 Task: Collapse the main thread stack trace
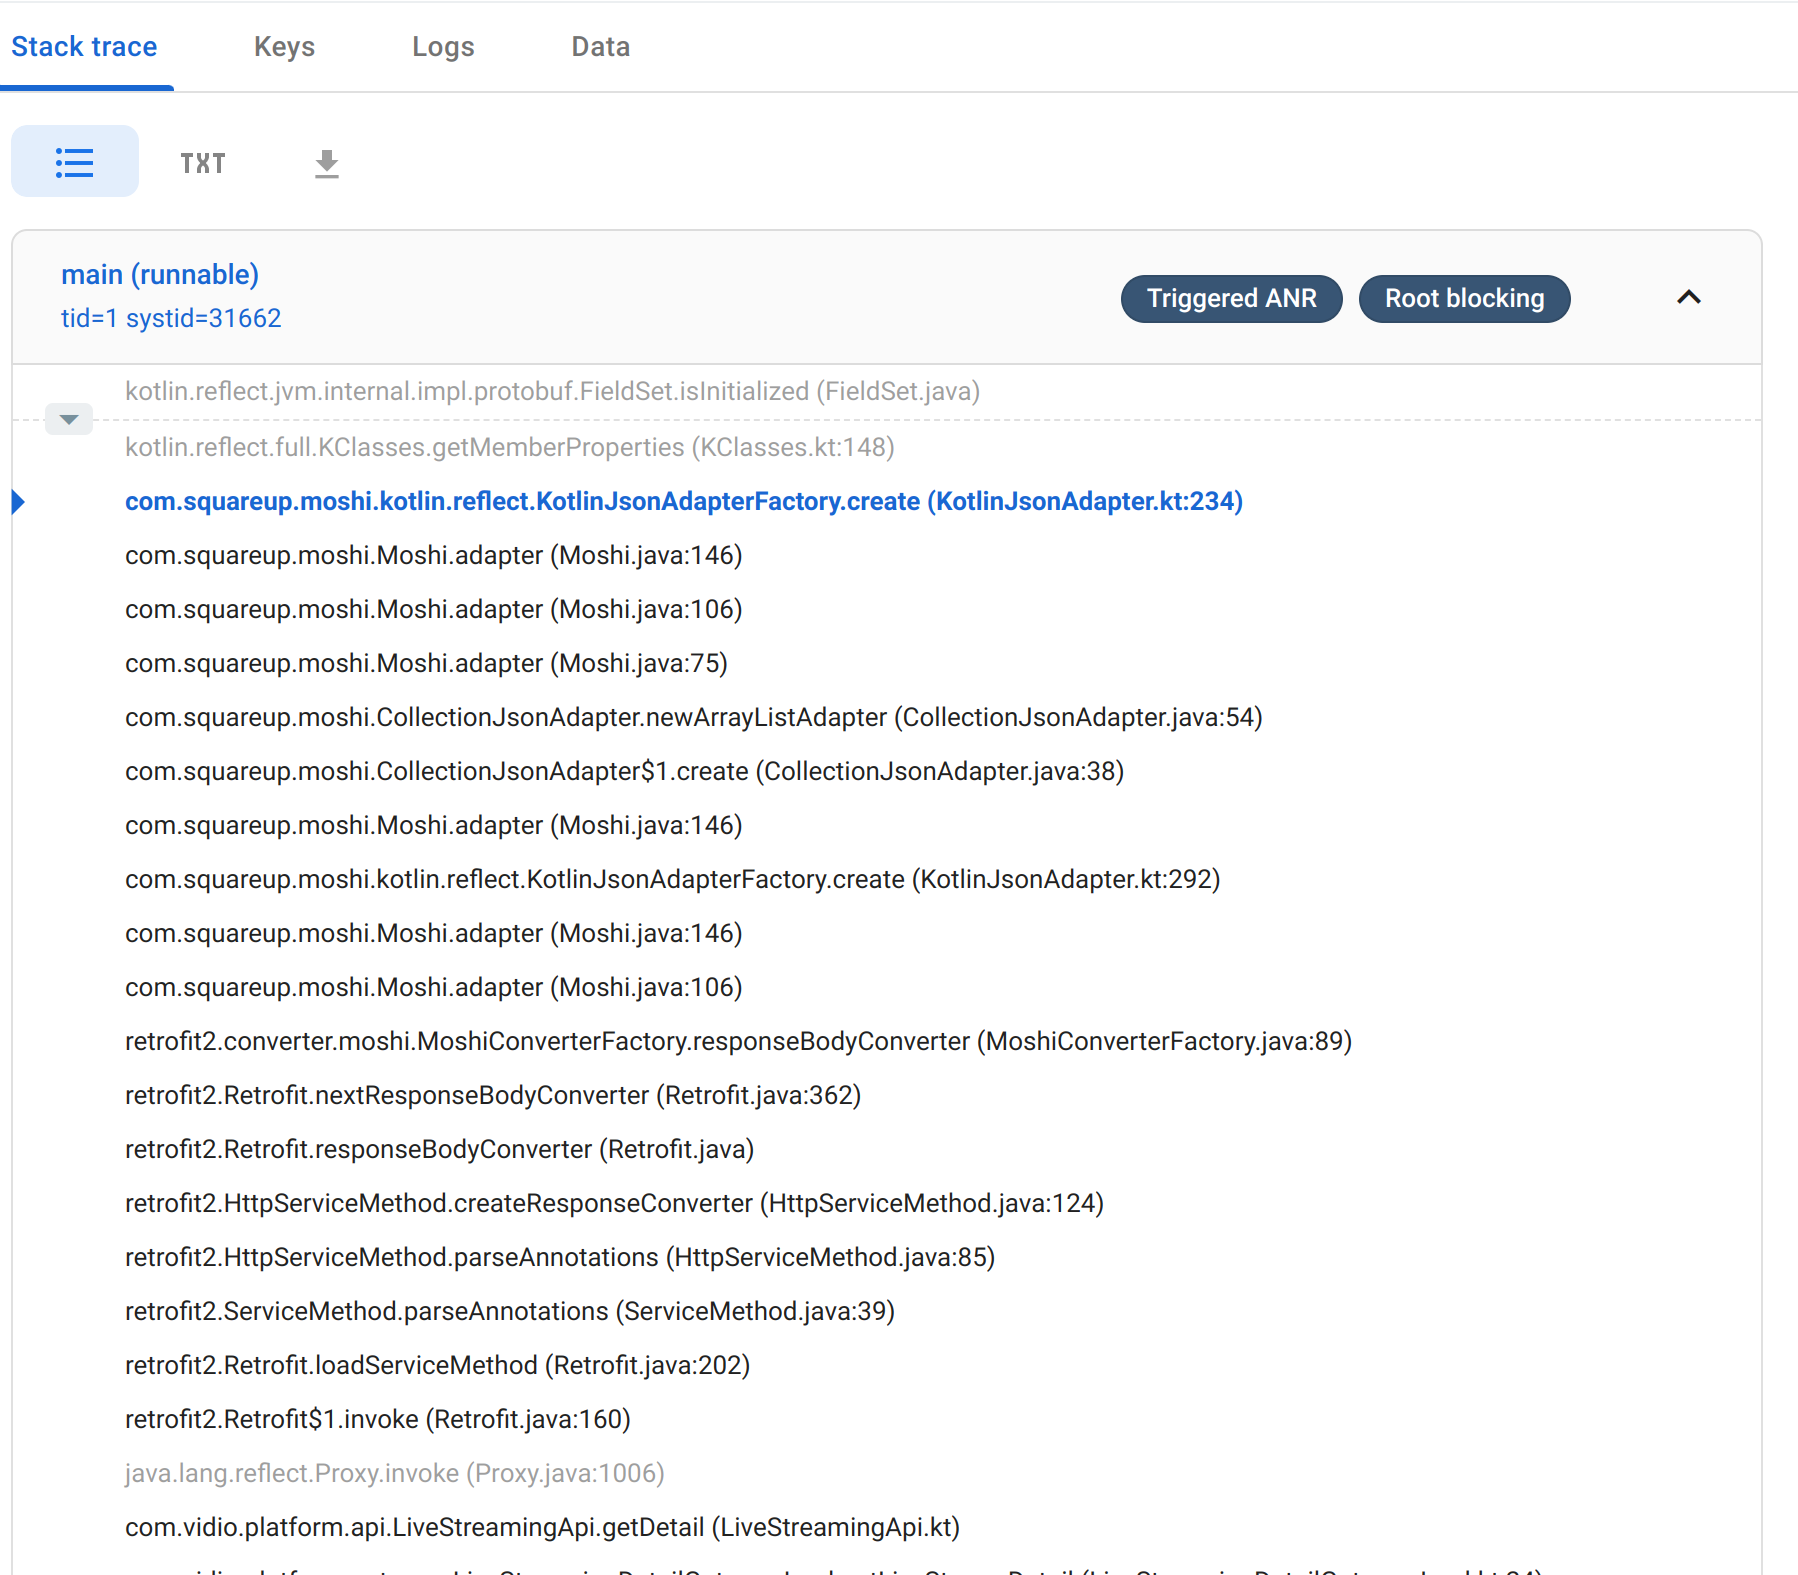(1689, 298)
